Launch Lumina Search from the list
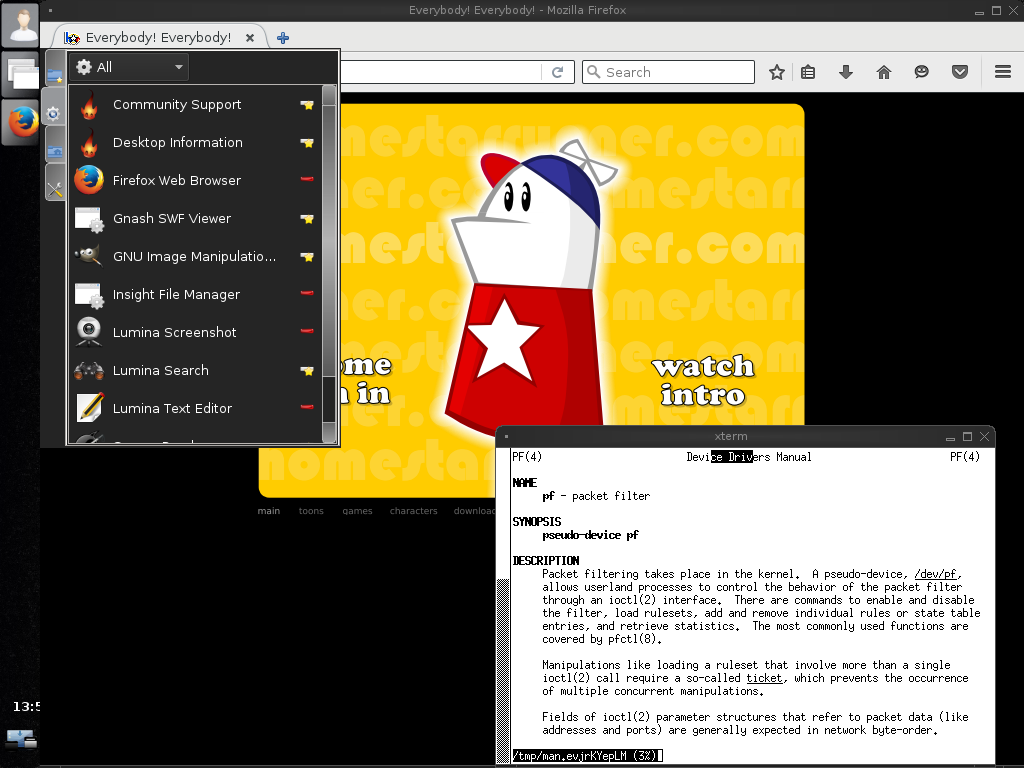1024x768 pixels. tap(195, 370)
